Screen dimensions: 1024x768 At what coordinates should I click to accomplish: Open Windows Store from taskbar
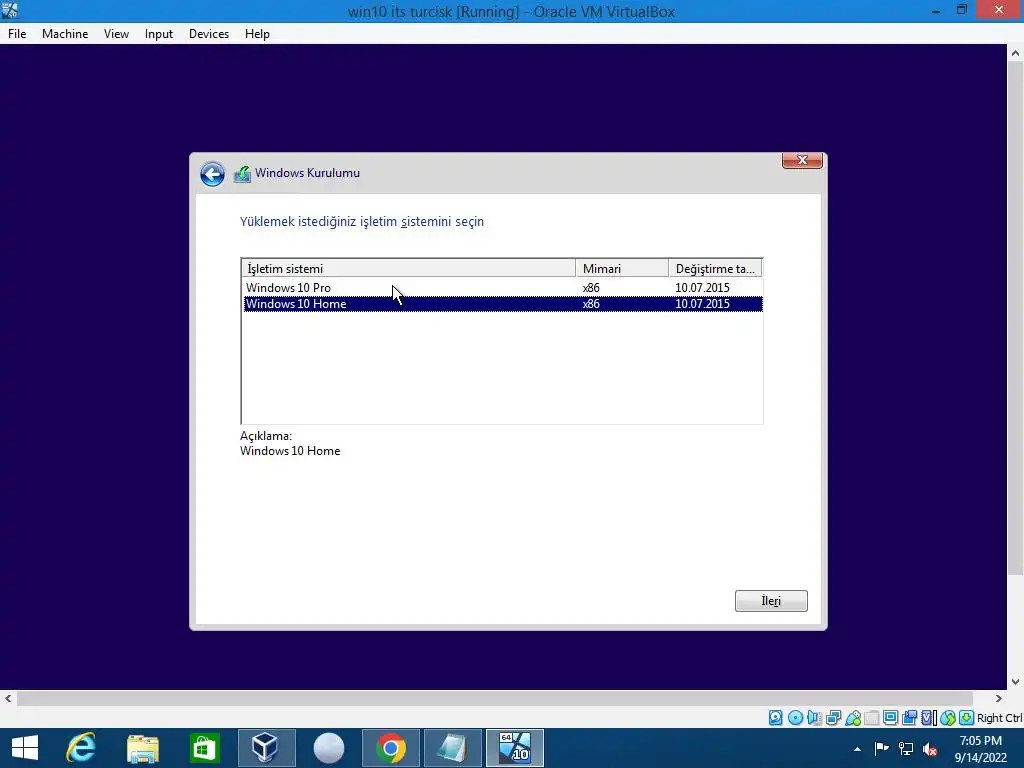coord(204,748)
